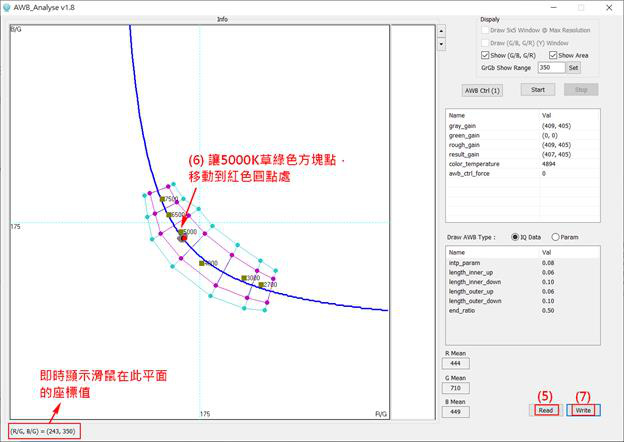Viewport: 624px width, 442px height.
Task: Click the (R/G, B/G) coordinate readout in the status bar
Action: pos(43,432)
